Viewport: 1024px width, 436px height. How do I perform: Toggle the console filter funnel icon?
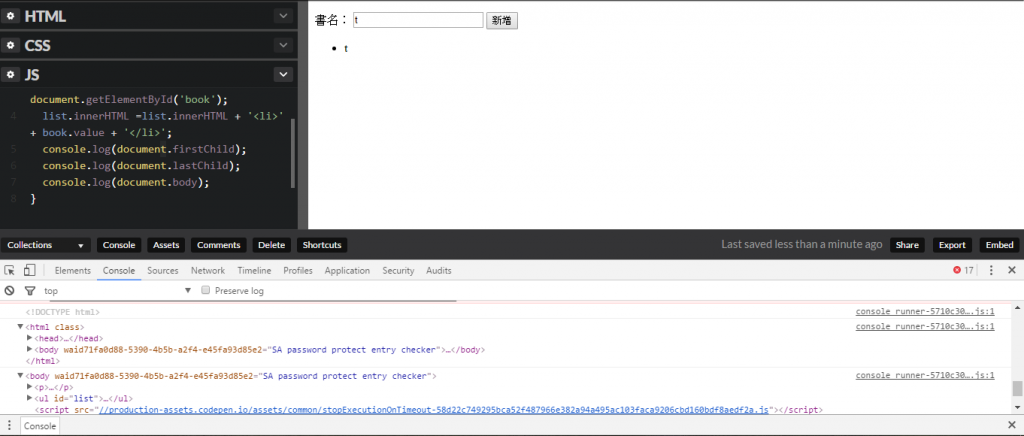(29, 290)
